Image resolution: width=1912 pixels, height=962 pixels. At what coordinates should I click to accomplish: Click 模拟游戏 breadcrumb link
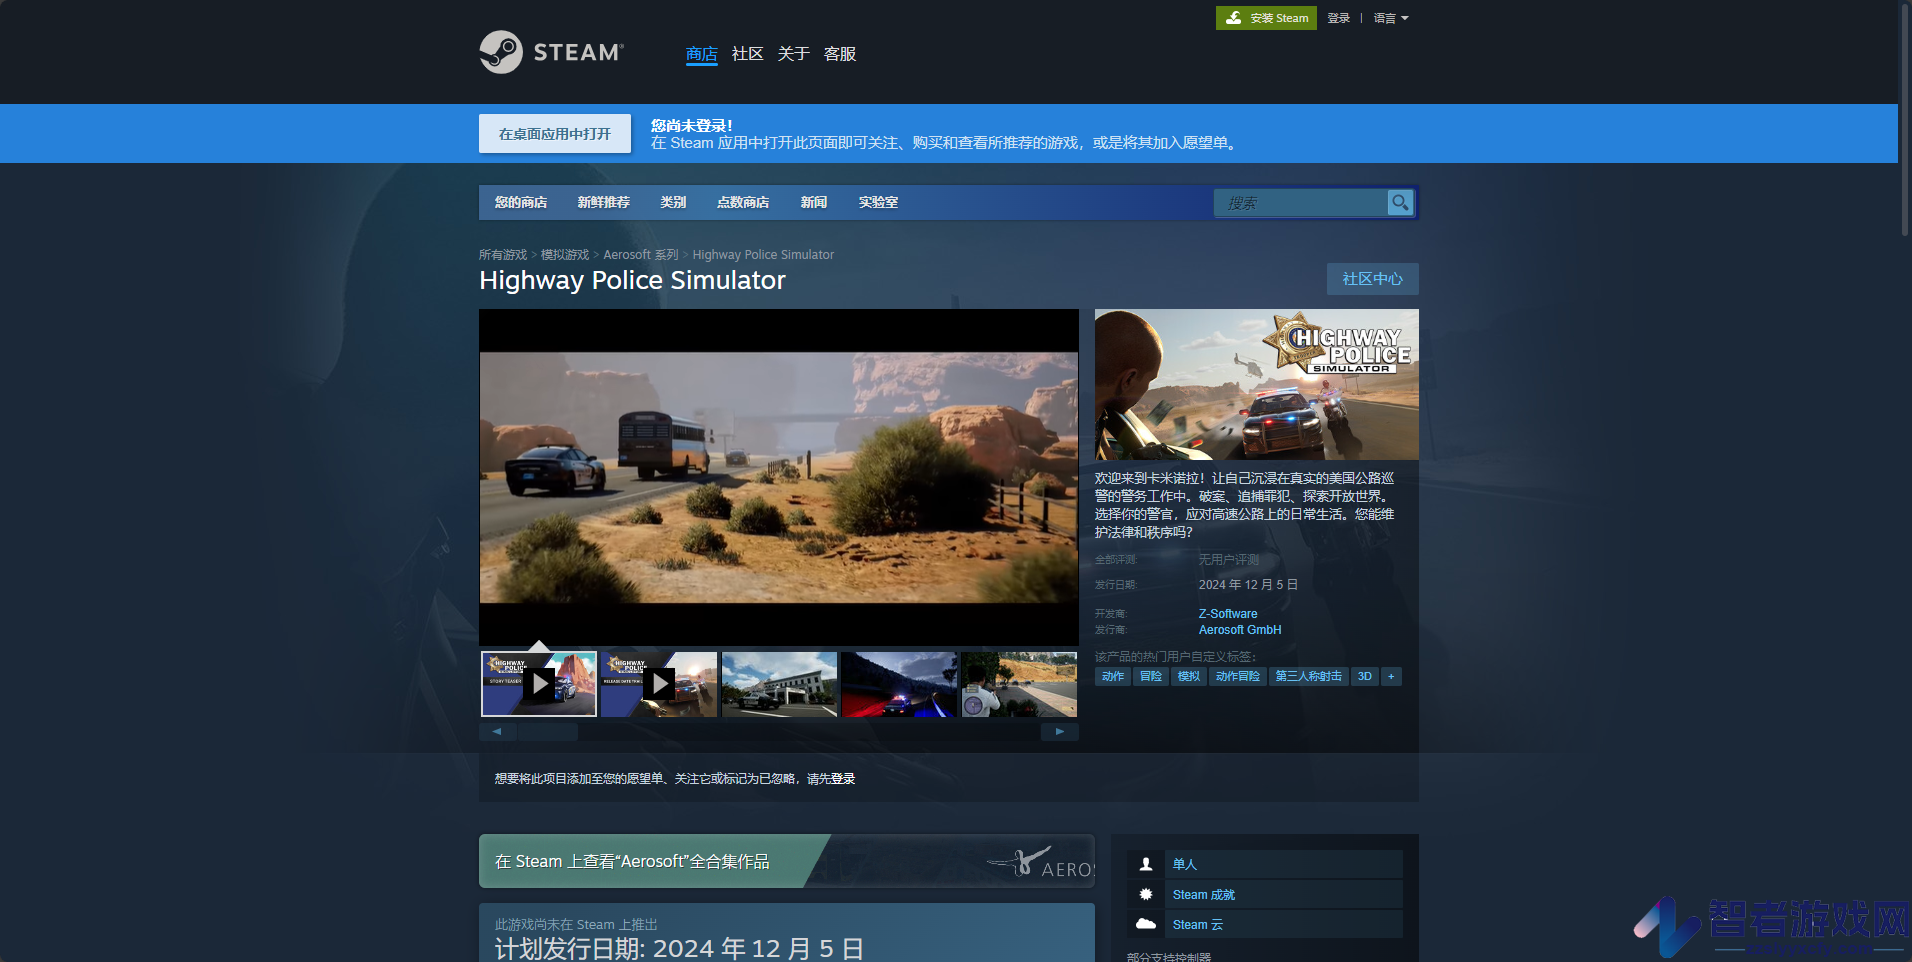pos(565,255)
